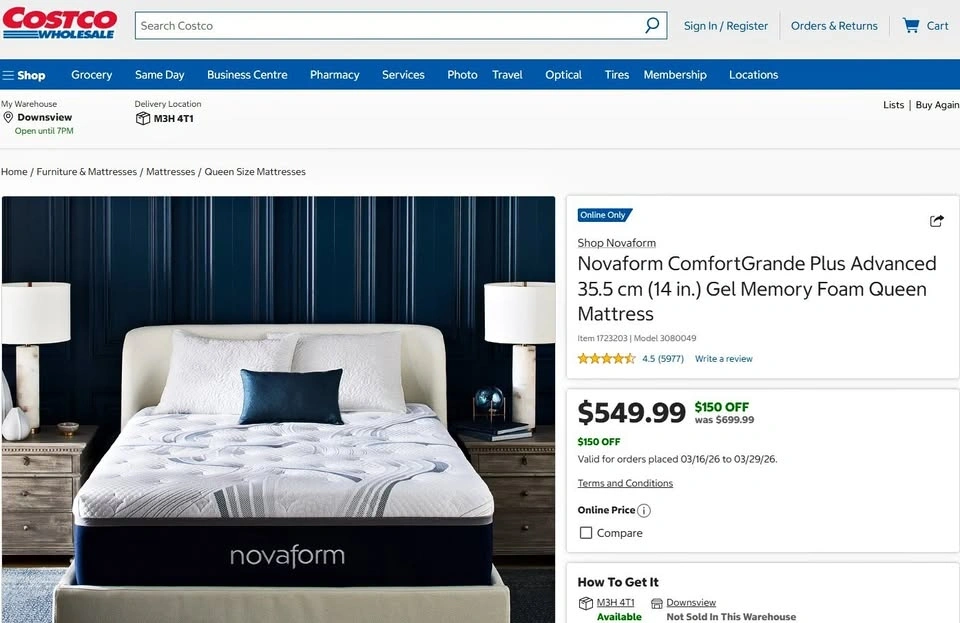Image resolution: width=960 pixels, height=623 pixels.
Task: Click the Costco Wholesale logo
Action: (x=59, y=23)
